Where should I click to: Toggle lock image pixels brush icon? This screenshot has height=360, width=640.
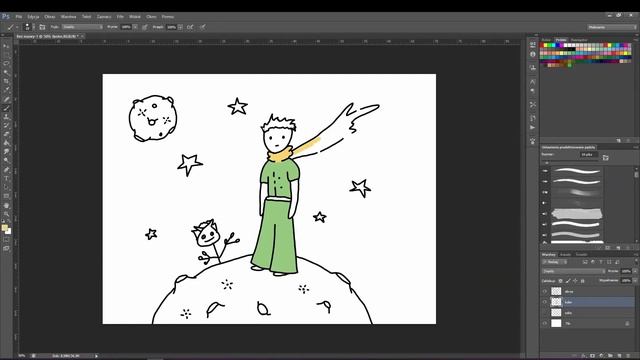(568, 281)
